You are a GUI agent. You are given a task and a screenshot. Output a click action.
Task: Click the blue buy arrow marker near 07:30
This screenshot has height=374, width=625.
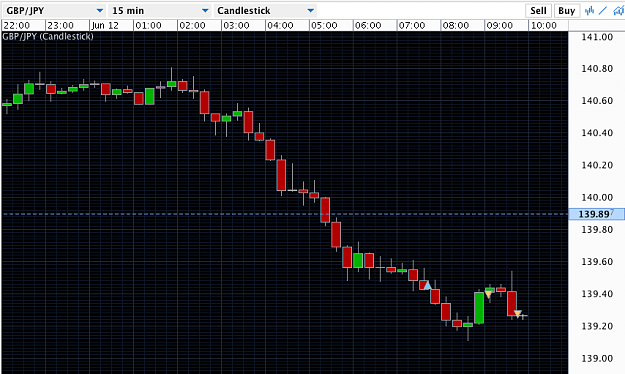click(427, 285)
